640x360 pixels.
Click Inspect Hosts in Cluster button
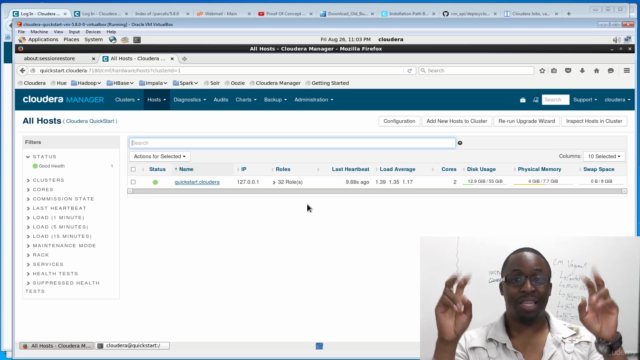[x=594, y=121]
